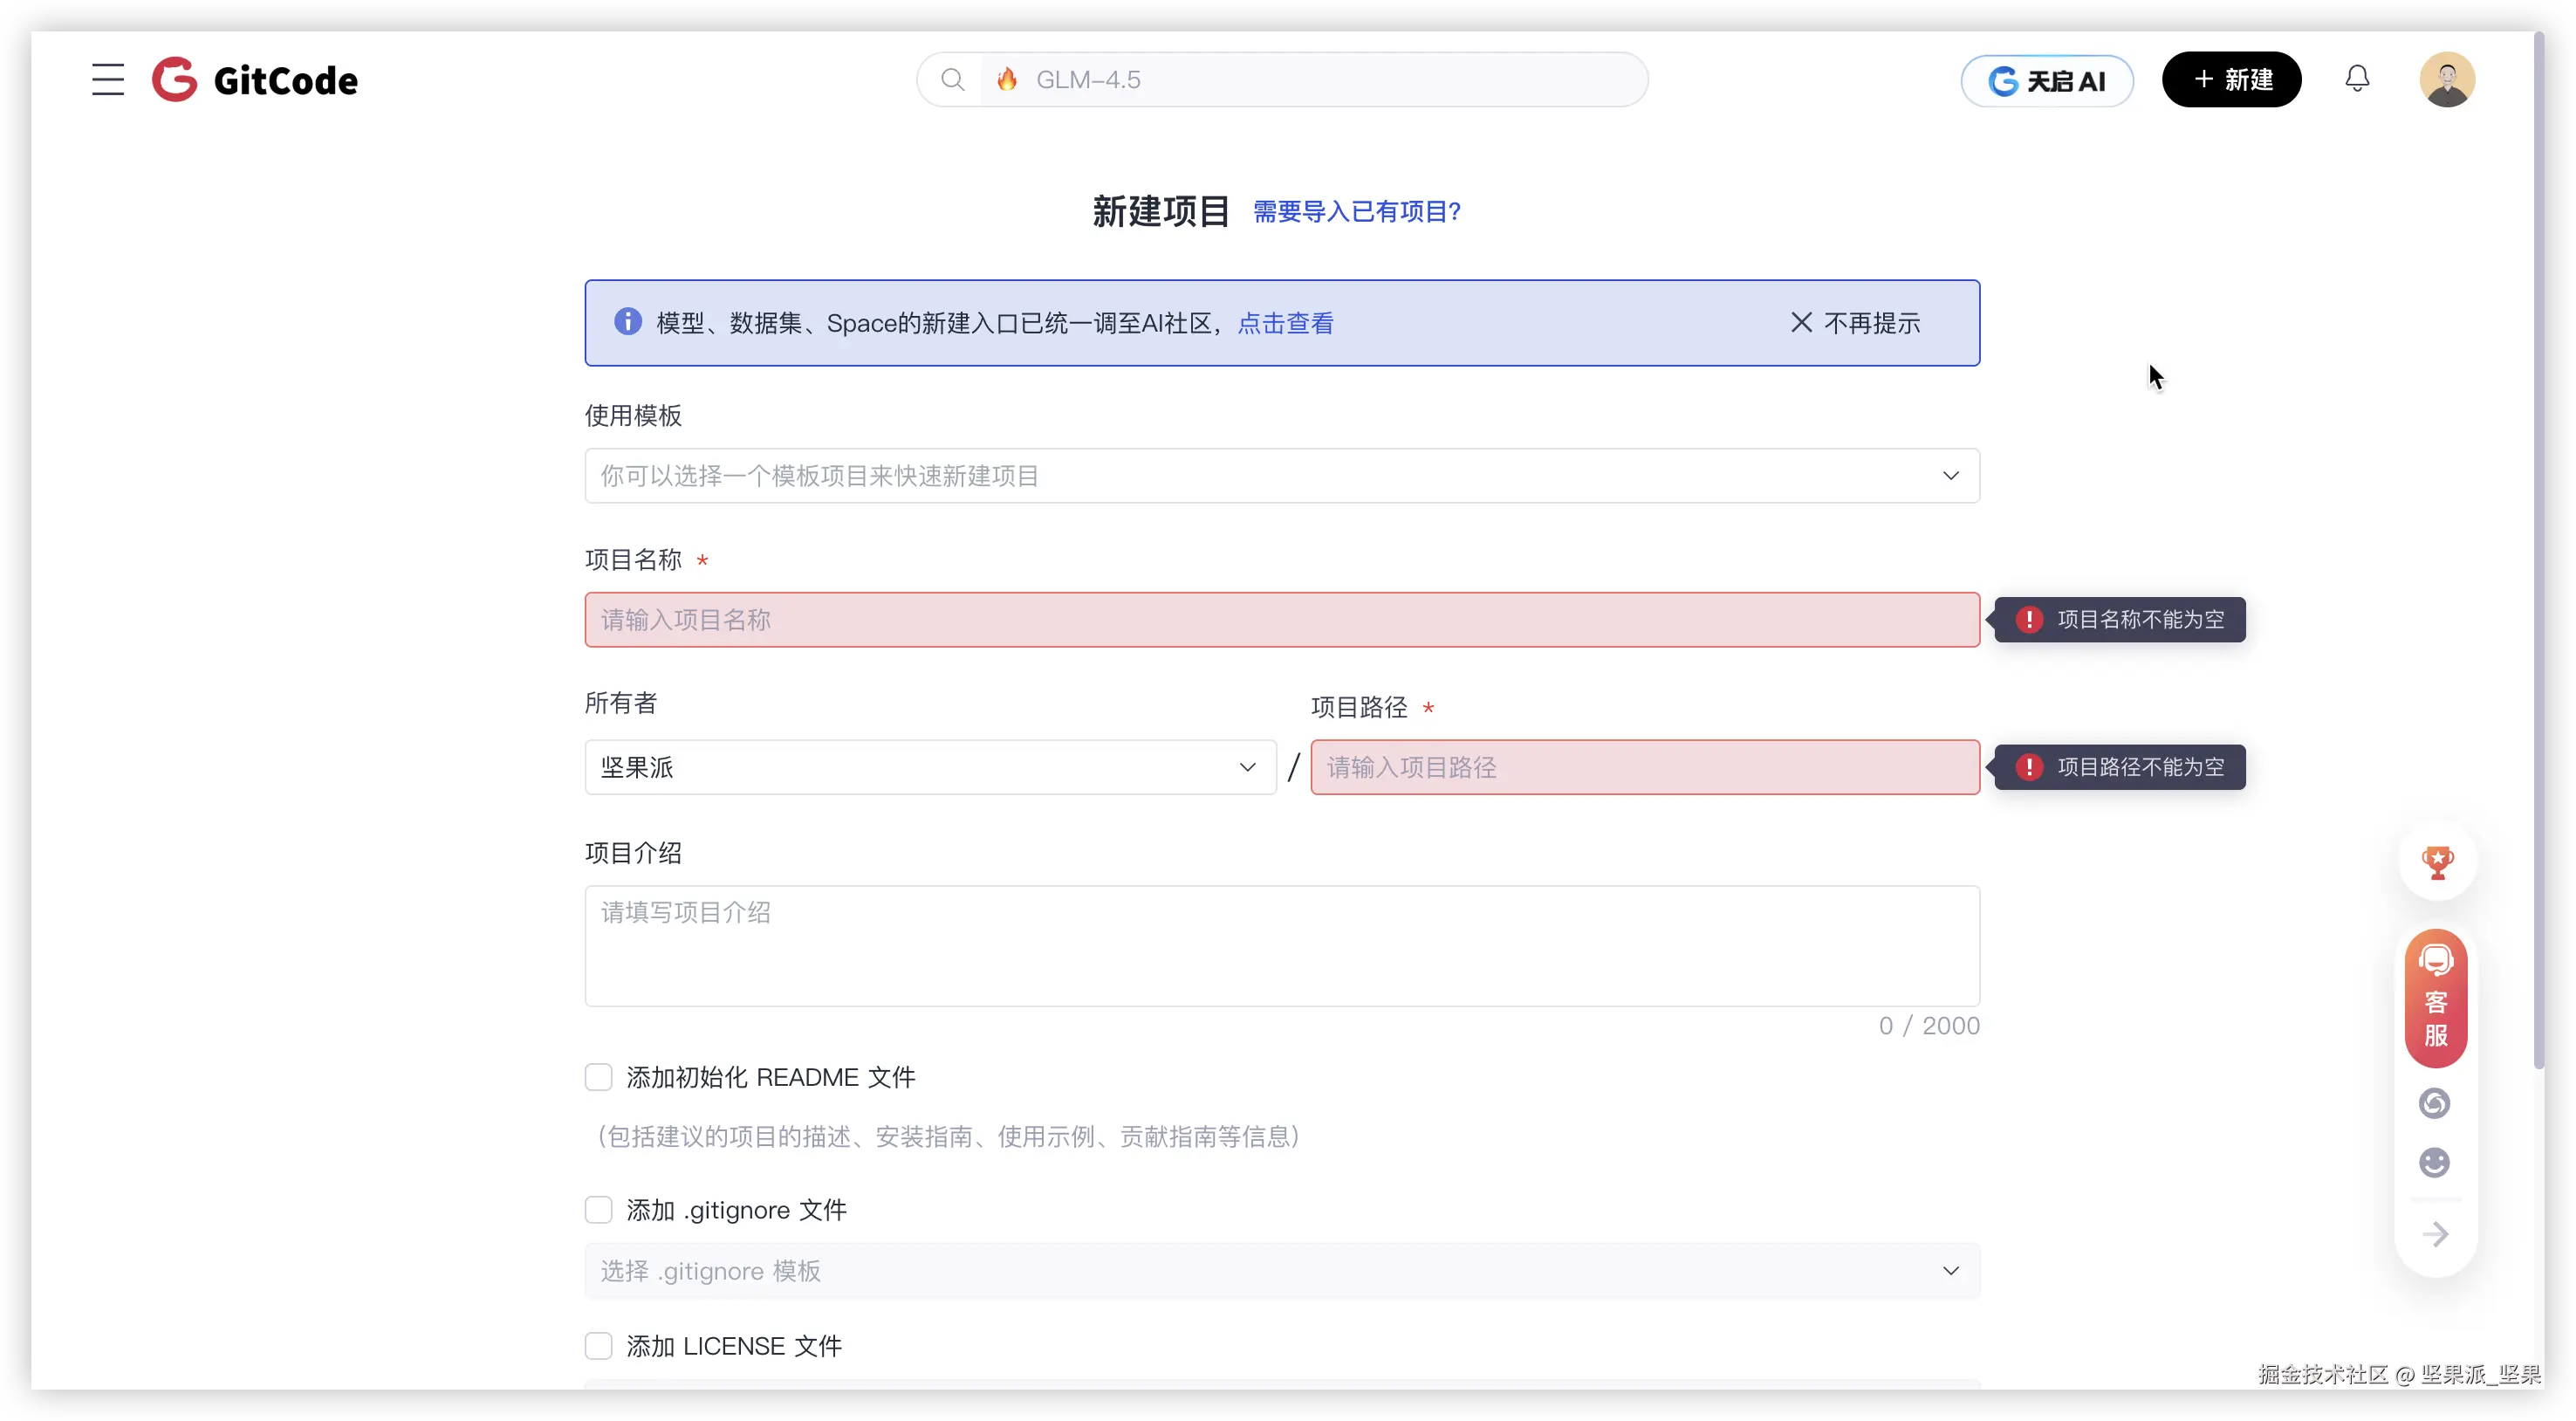Viewport: 2576px width, 1421px height.
Task: Enable 添加初始化 README 文件 checkbox
Action: (598, 1077)
